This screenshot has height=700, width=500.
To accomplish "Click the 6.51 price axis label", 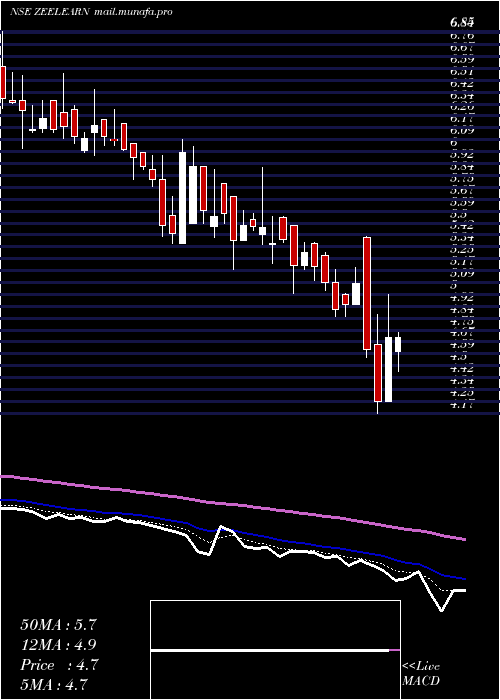I will pyautogui.click(x=462, y=71).
